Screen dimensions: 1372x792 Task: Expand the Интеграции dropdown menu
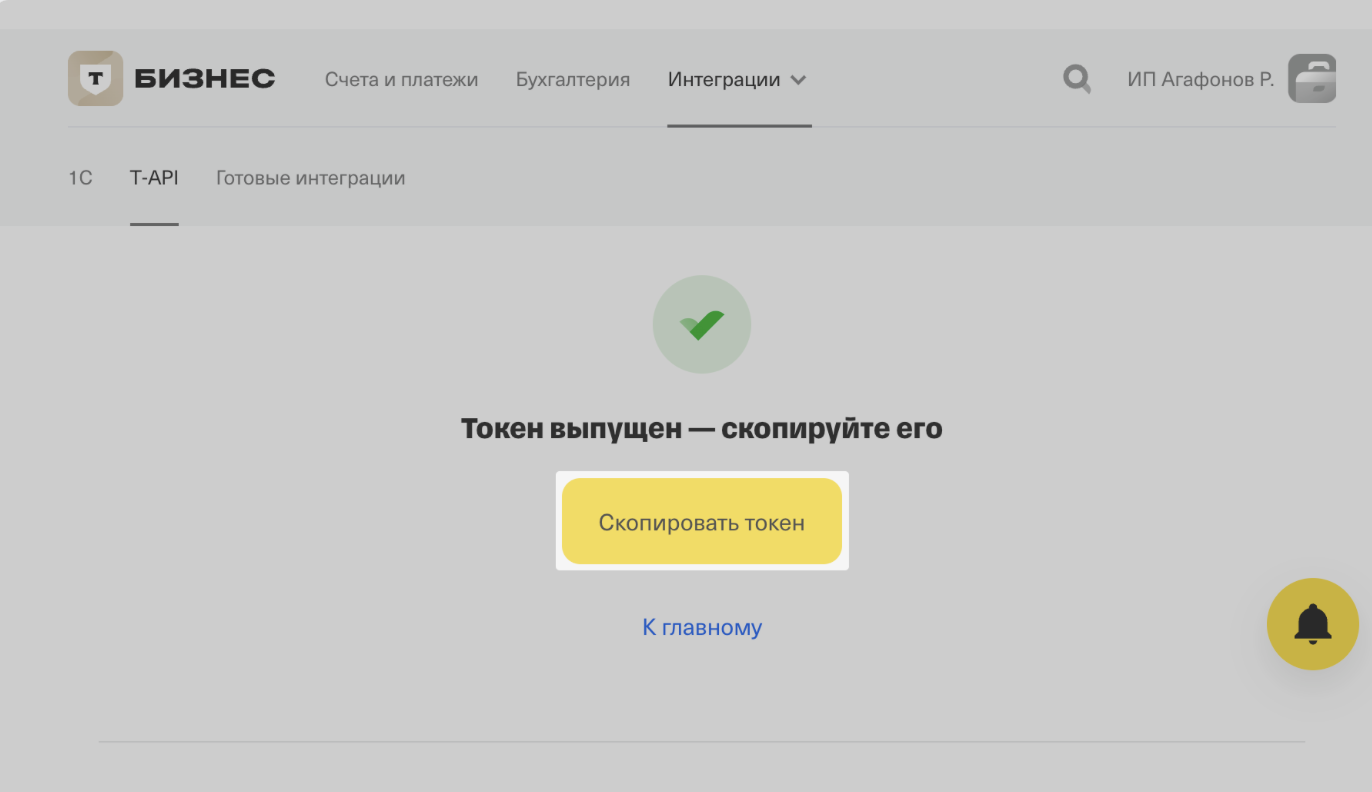727,79
